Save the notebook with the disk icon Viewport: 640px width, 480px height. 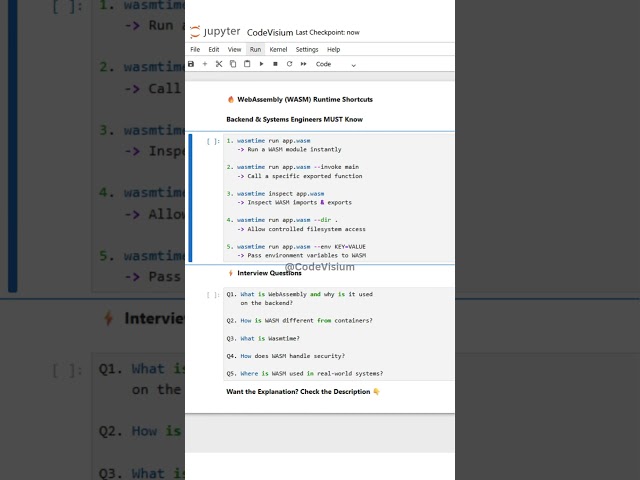tap(191, 64)
